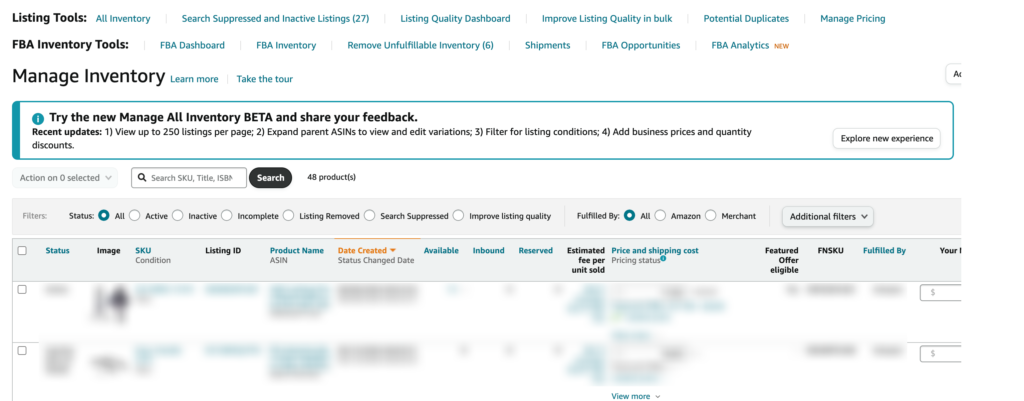The width and height of the screenshot is (1024, 401).
Task: Click the search magnifier icon in SKU field
Action: (x=142, y=178)
